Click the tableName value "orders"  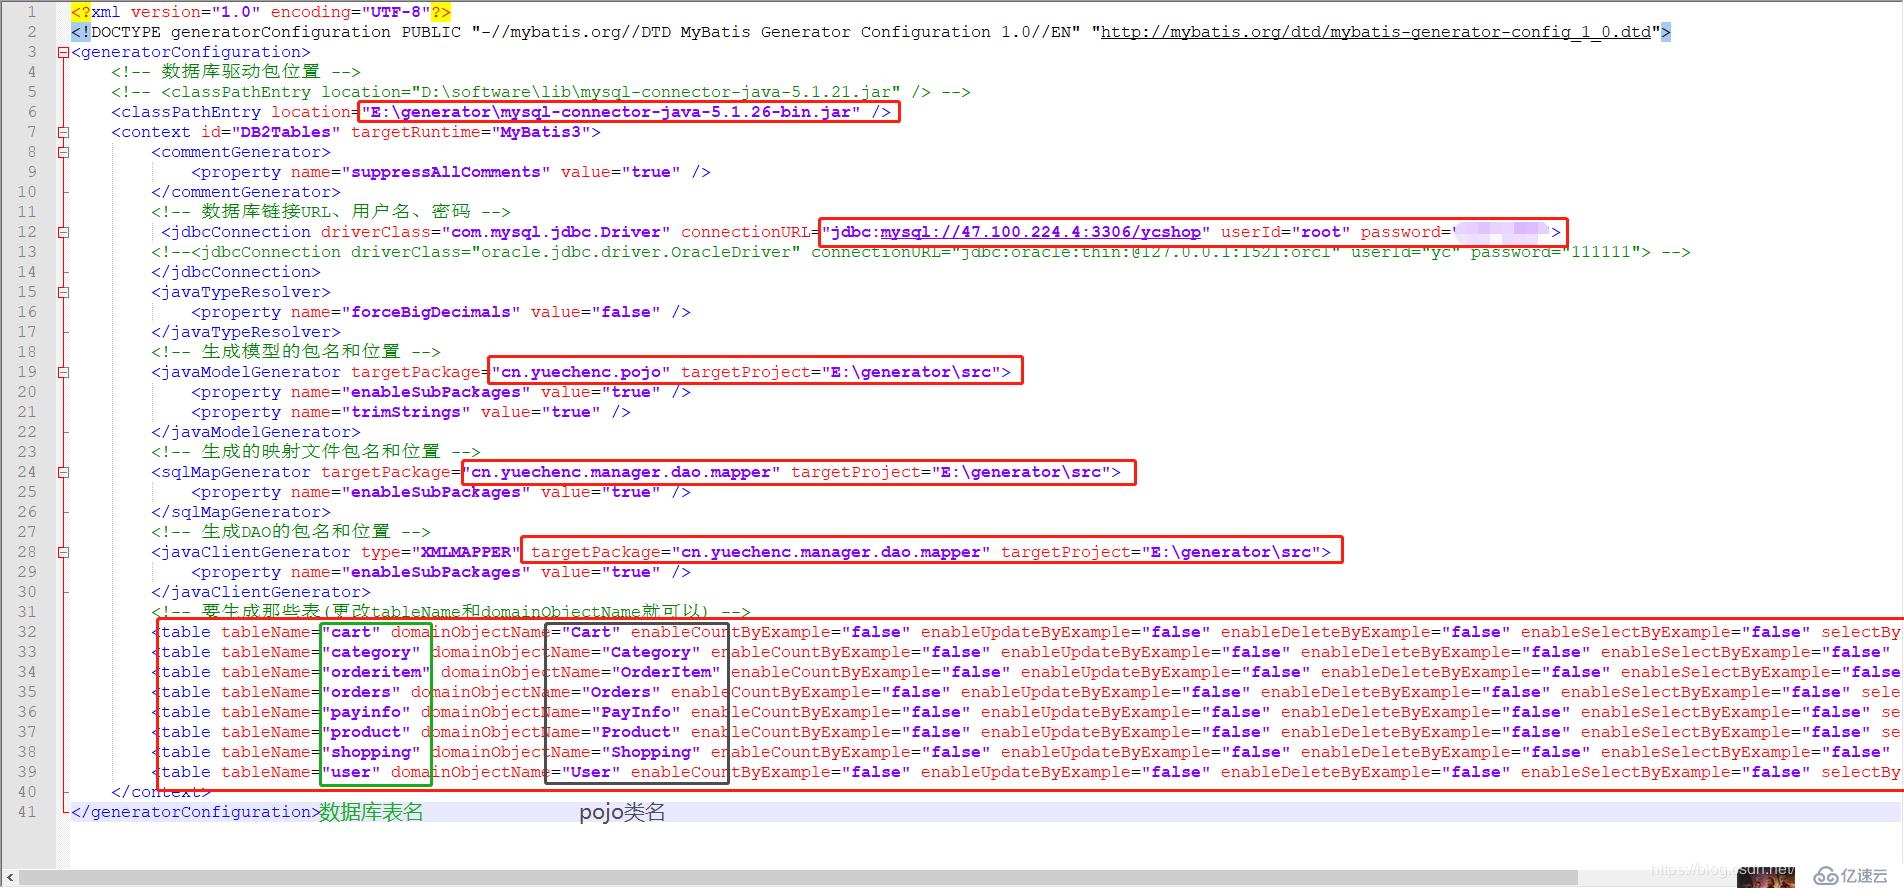click(x=361, y=692)
